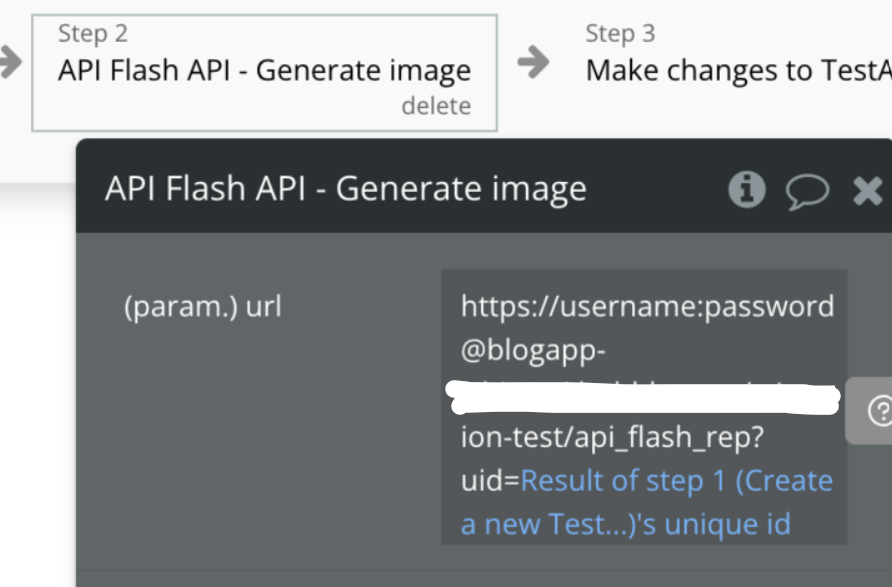Click the 'https://username:password' text in url field

pos(647,306)
